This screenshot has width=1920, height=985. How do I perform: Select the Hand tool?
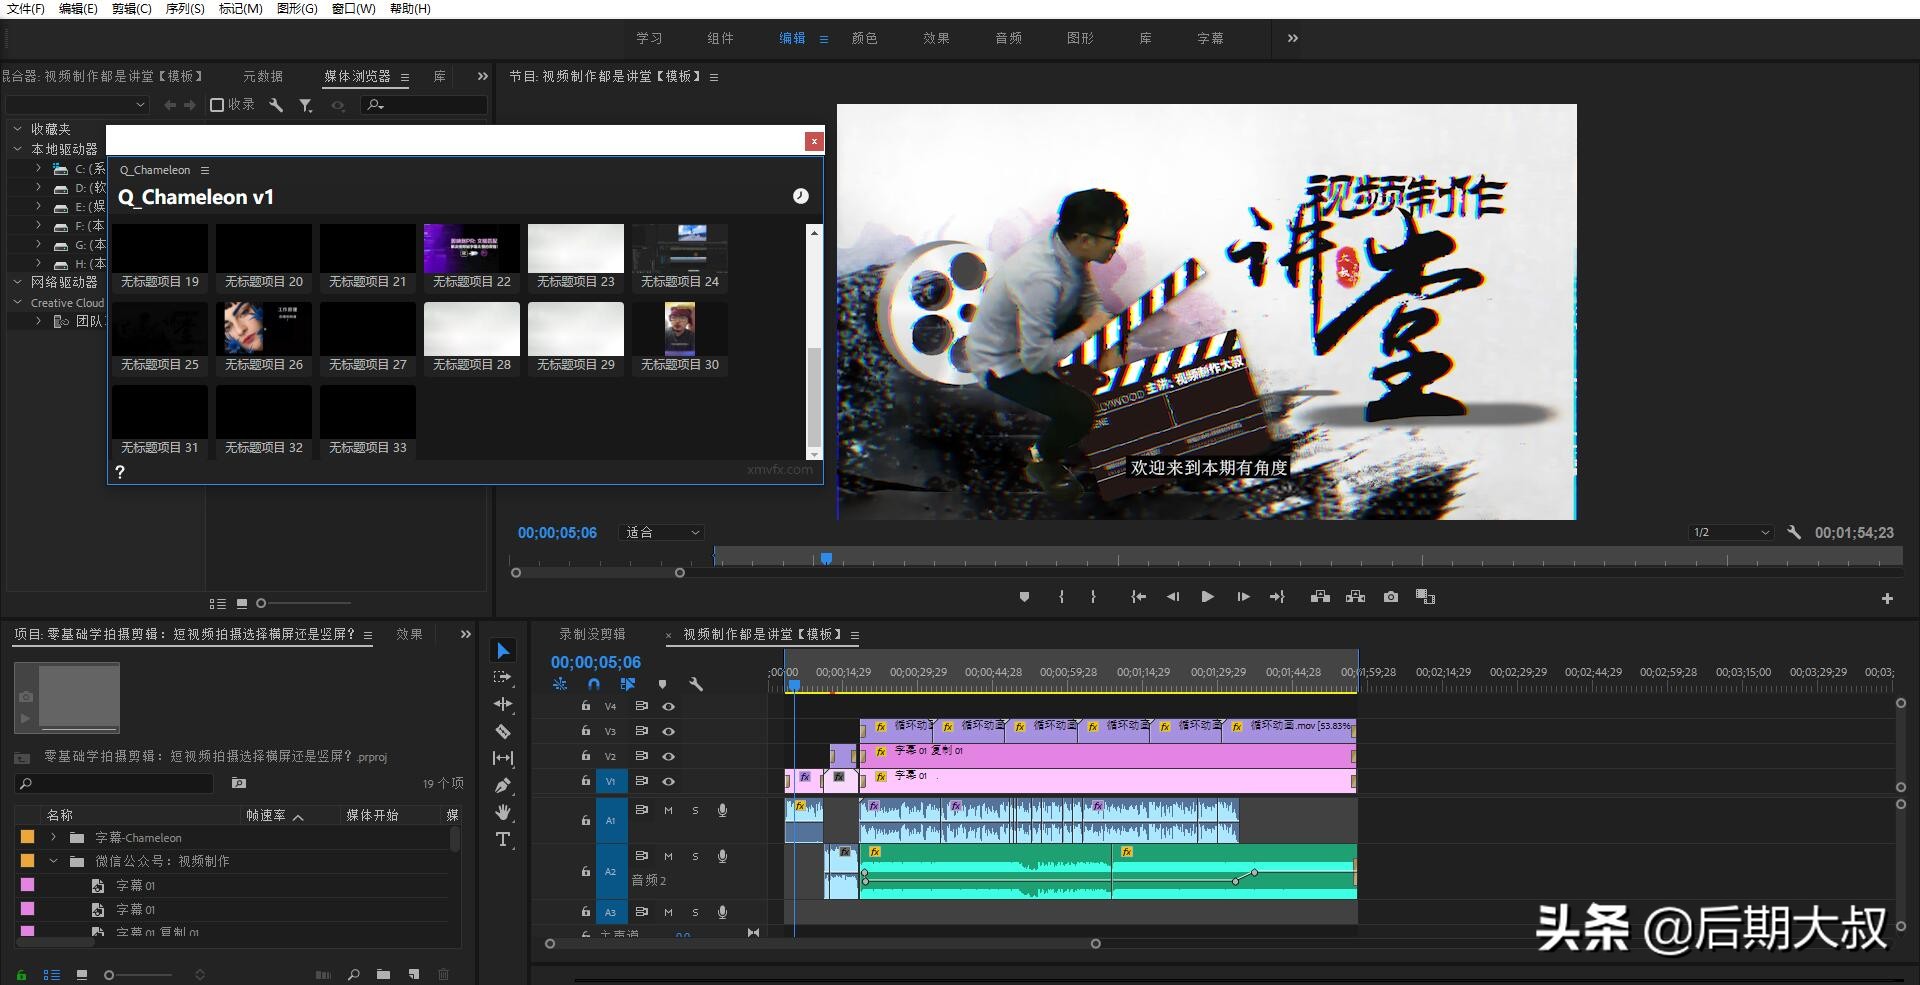tap(503, 812)
